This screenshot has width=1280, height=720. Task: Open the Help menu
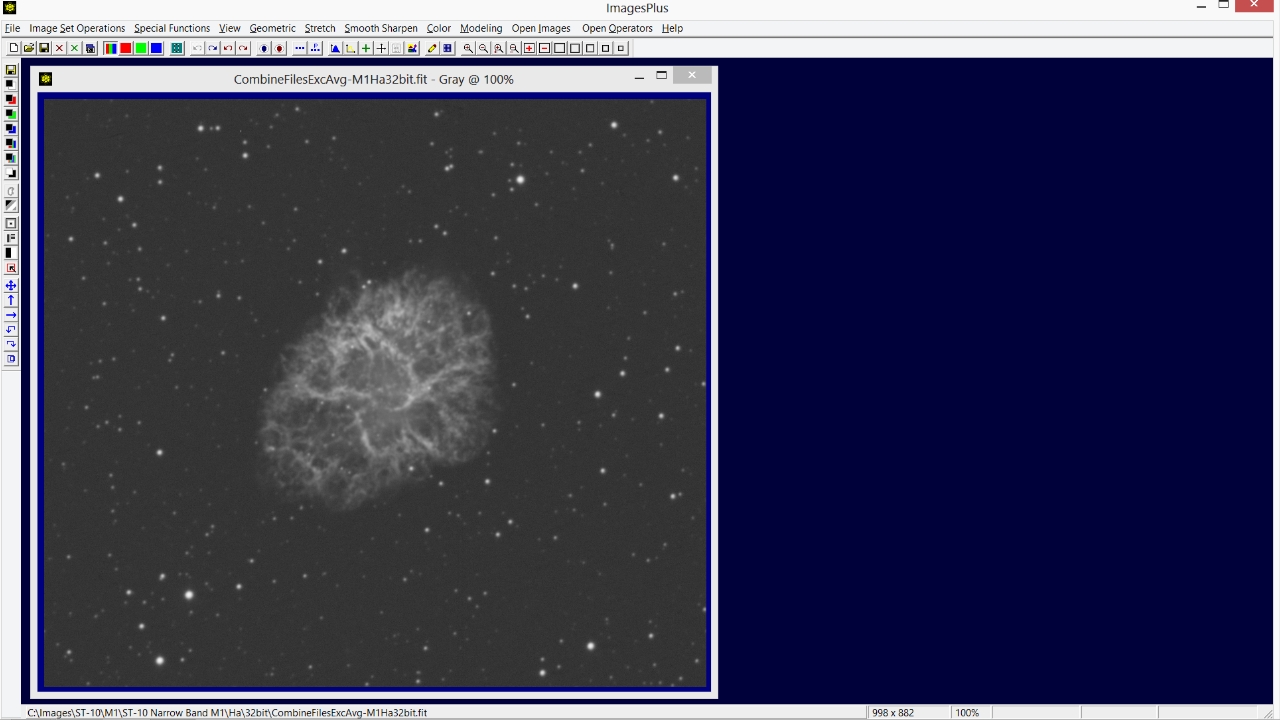pos(672,28)
